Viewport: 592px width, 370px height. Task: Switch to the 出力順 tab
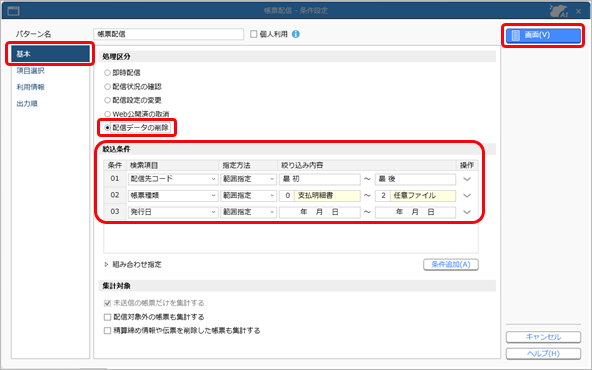pyautogui.click(x=27, y=103)
